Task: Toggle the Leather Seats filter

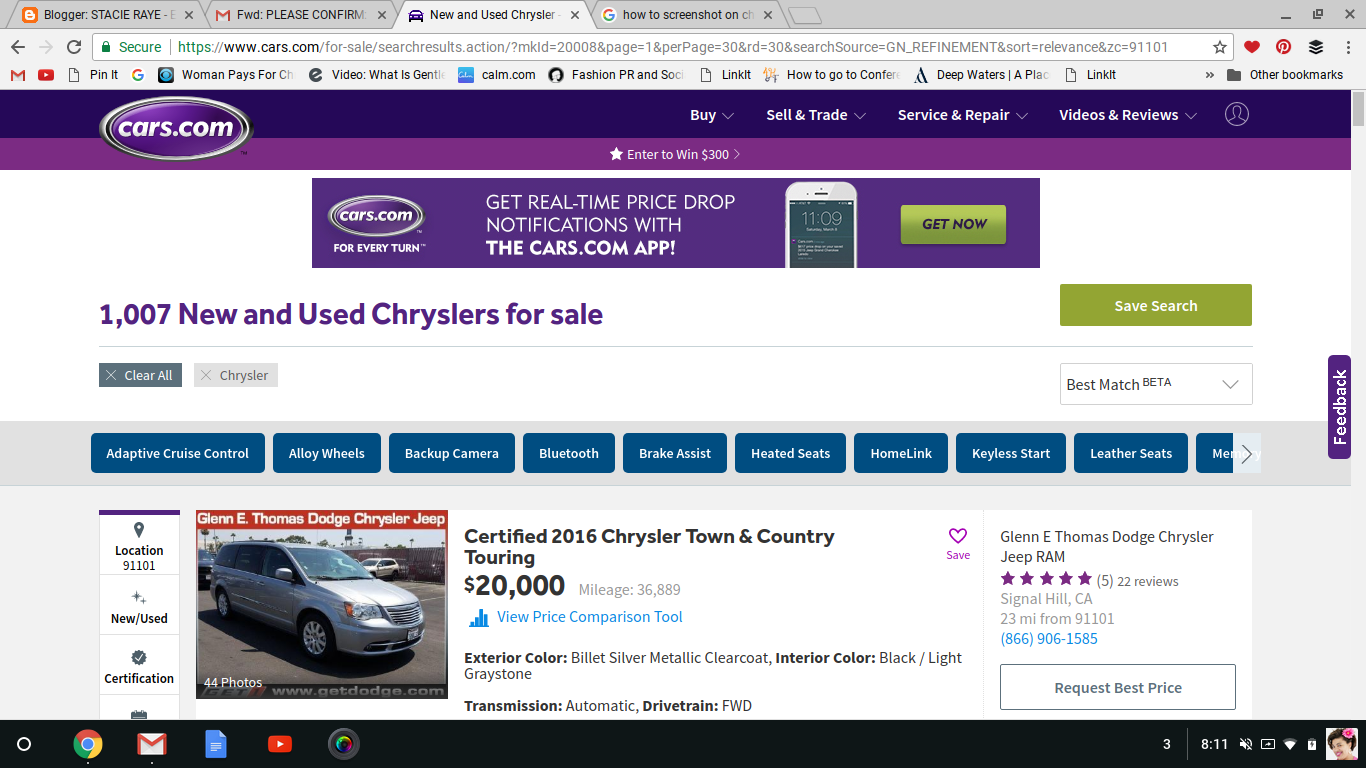Action: tap(1131, 453)
